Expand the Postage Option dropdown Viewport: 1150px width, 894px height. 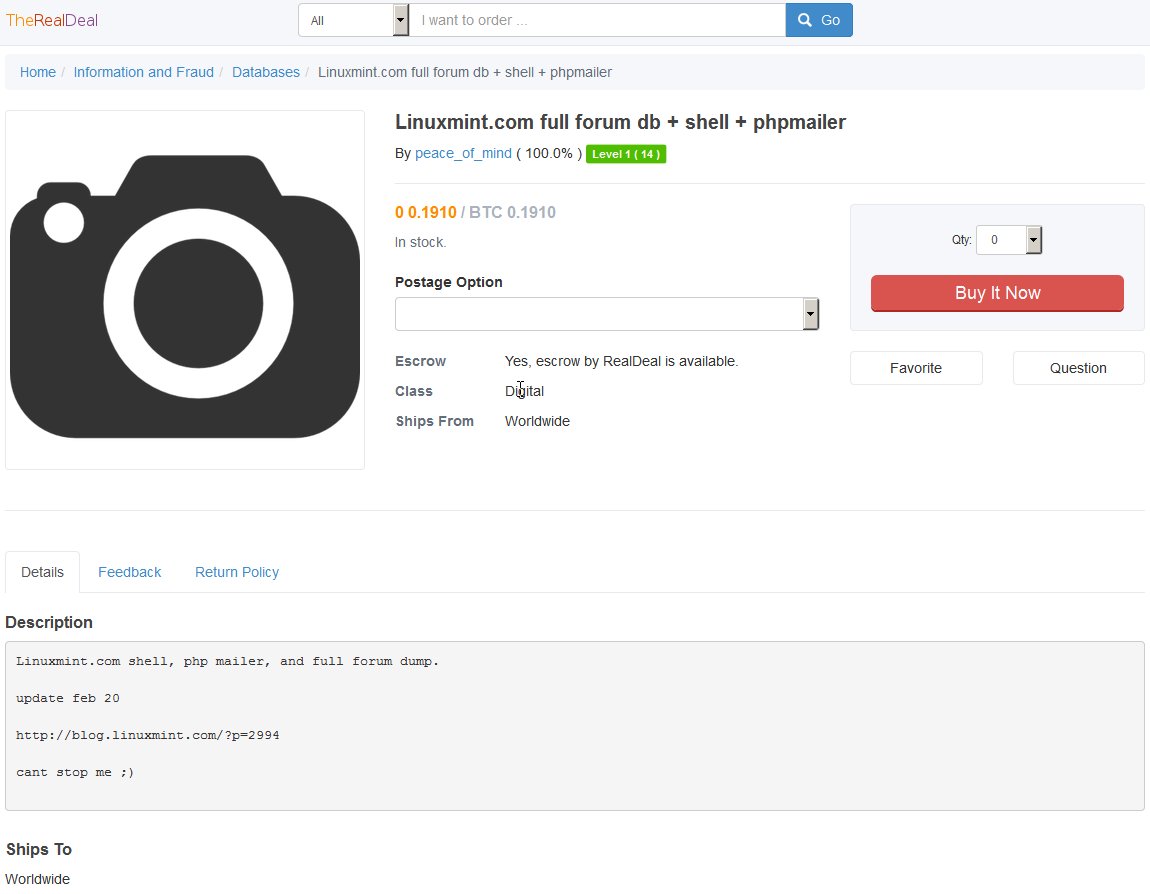[607, 314]
